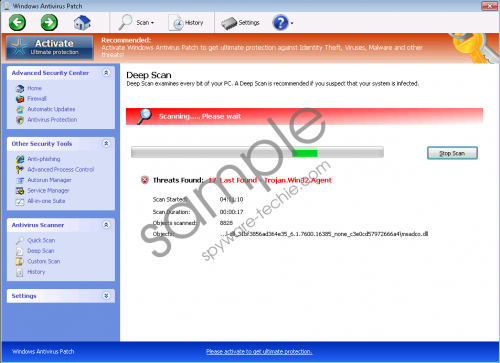Screen dimensions: 500x363
Task: Click the Autorun Manager icon
Action: coord(20,180)
